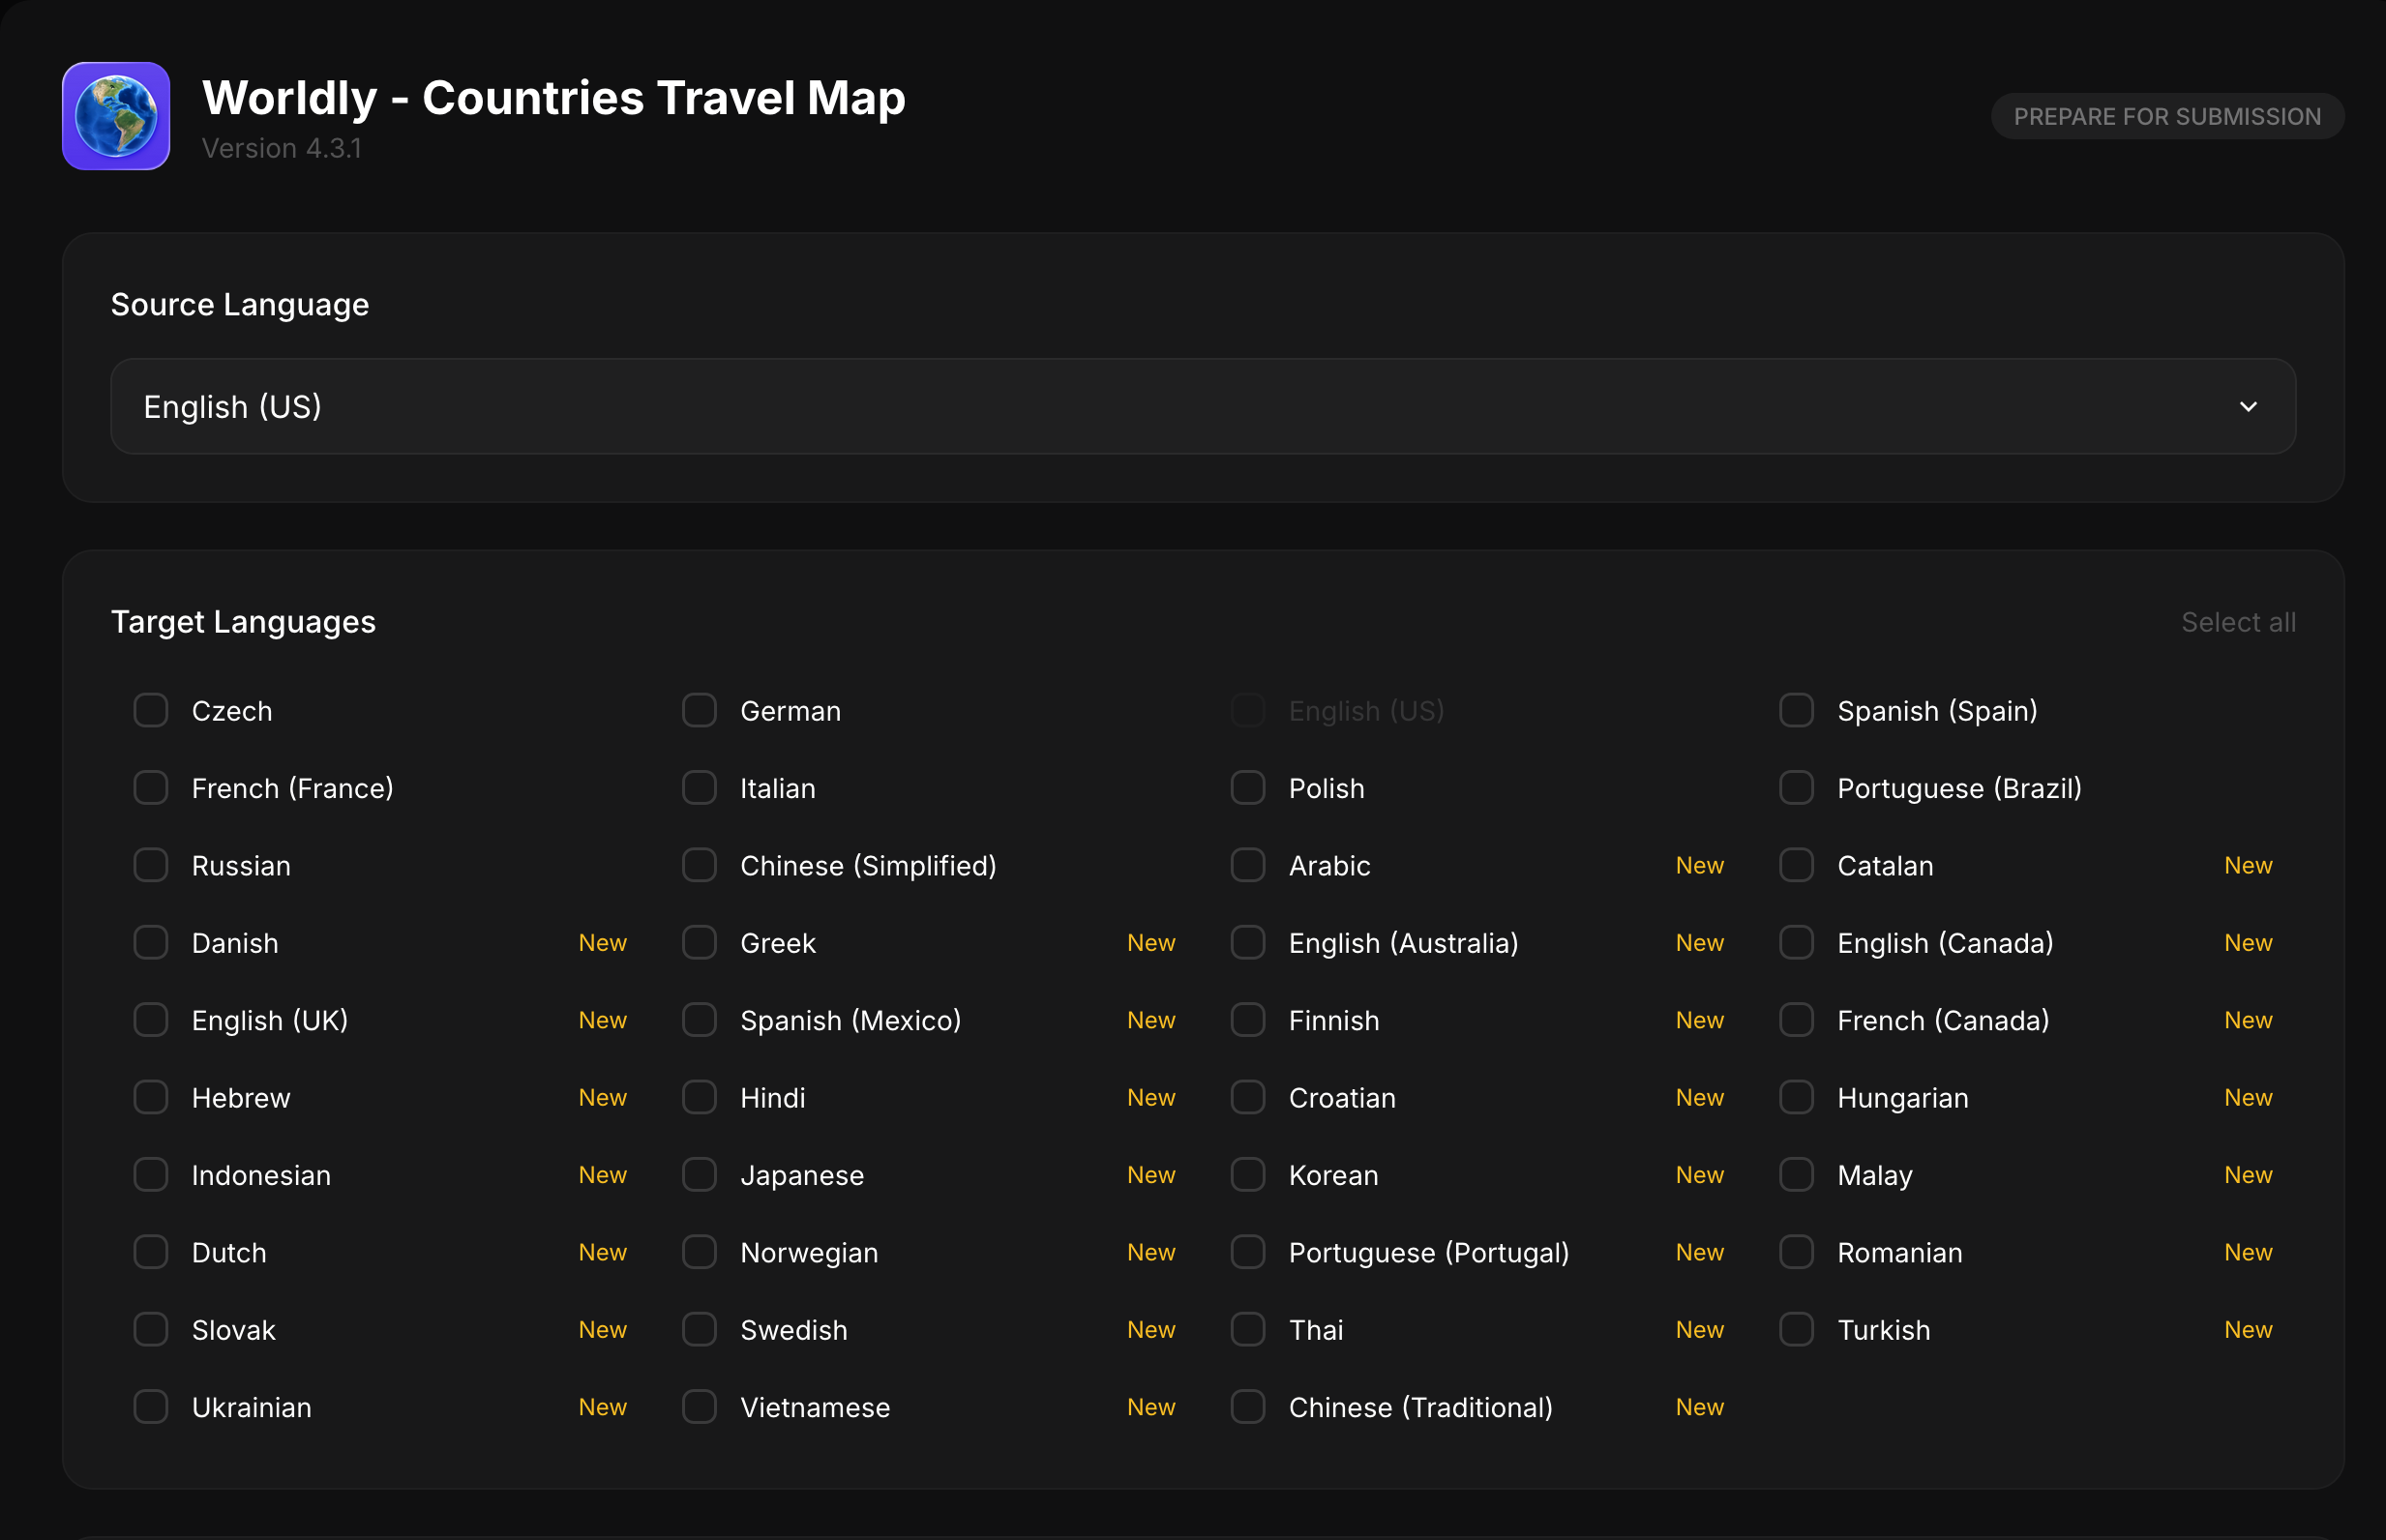
Task: Enable Hindi localization
Action: (x=699, y=1097)
